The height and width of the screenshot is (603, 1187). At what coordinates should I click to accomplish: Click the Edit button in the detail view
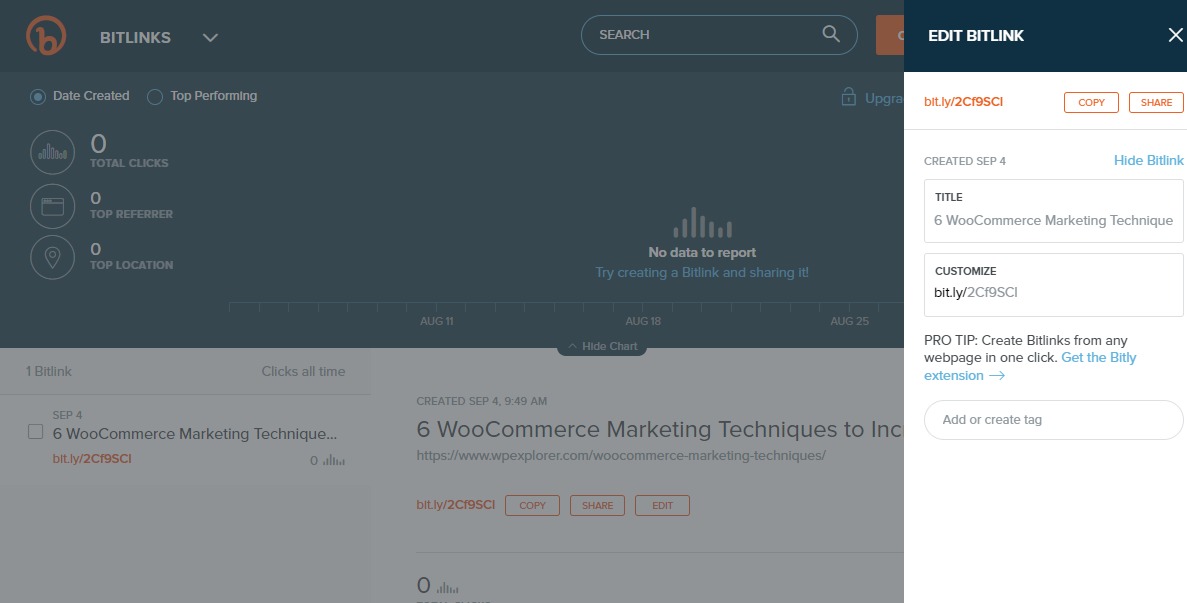point(662,505)
